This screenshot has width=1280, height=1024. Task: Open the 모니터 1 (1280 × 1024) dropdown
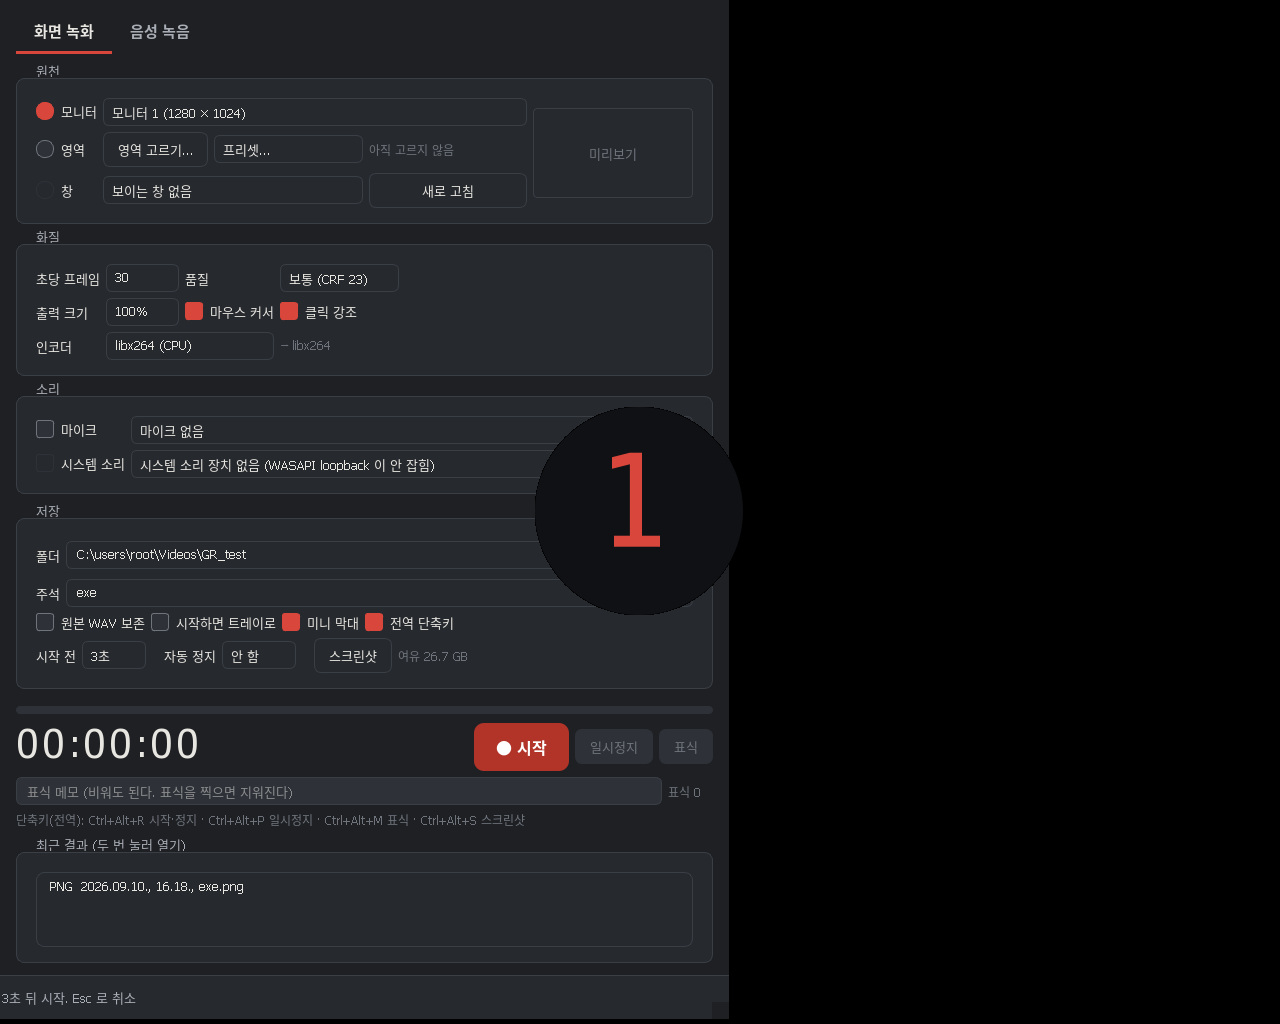(315, 112)
